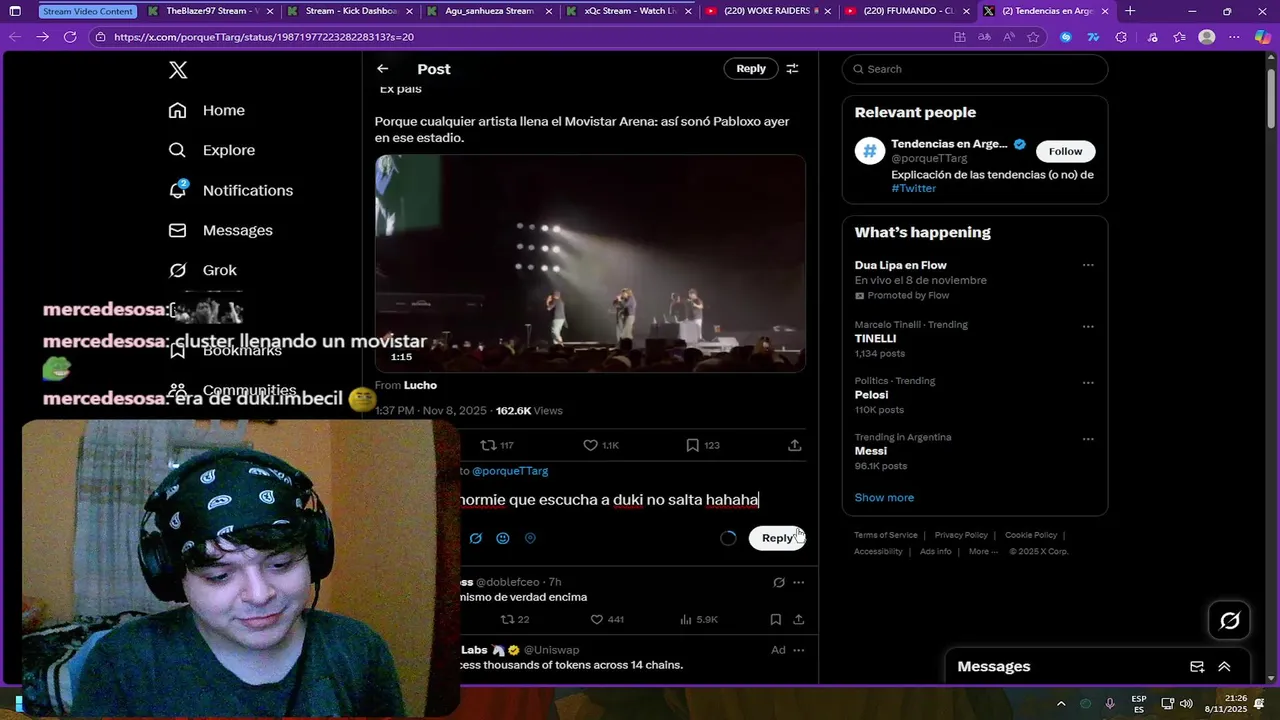
Task: Click Show more under What's happening
Action: (884, 497)
